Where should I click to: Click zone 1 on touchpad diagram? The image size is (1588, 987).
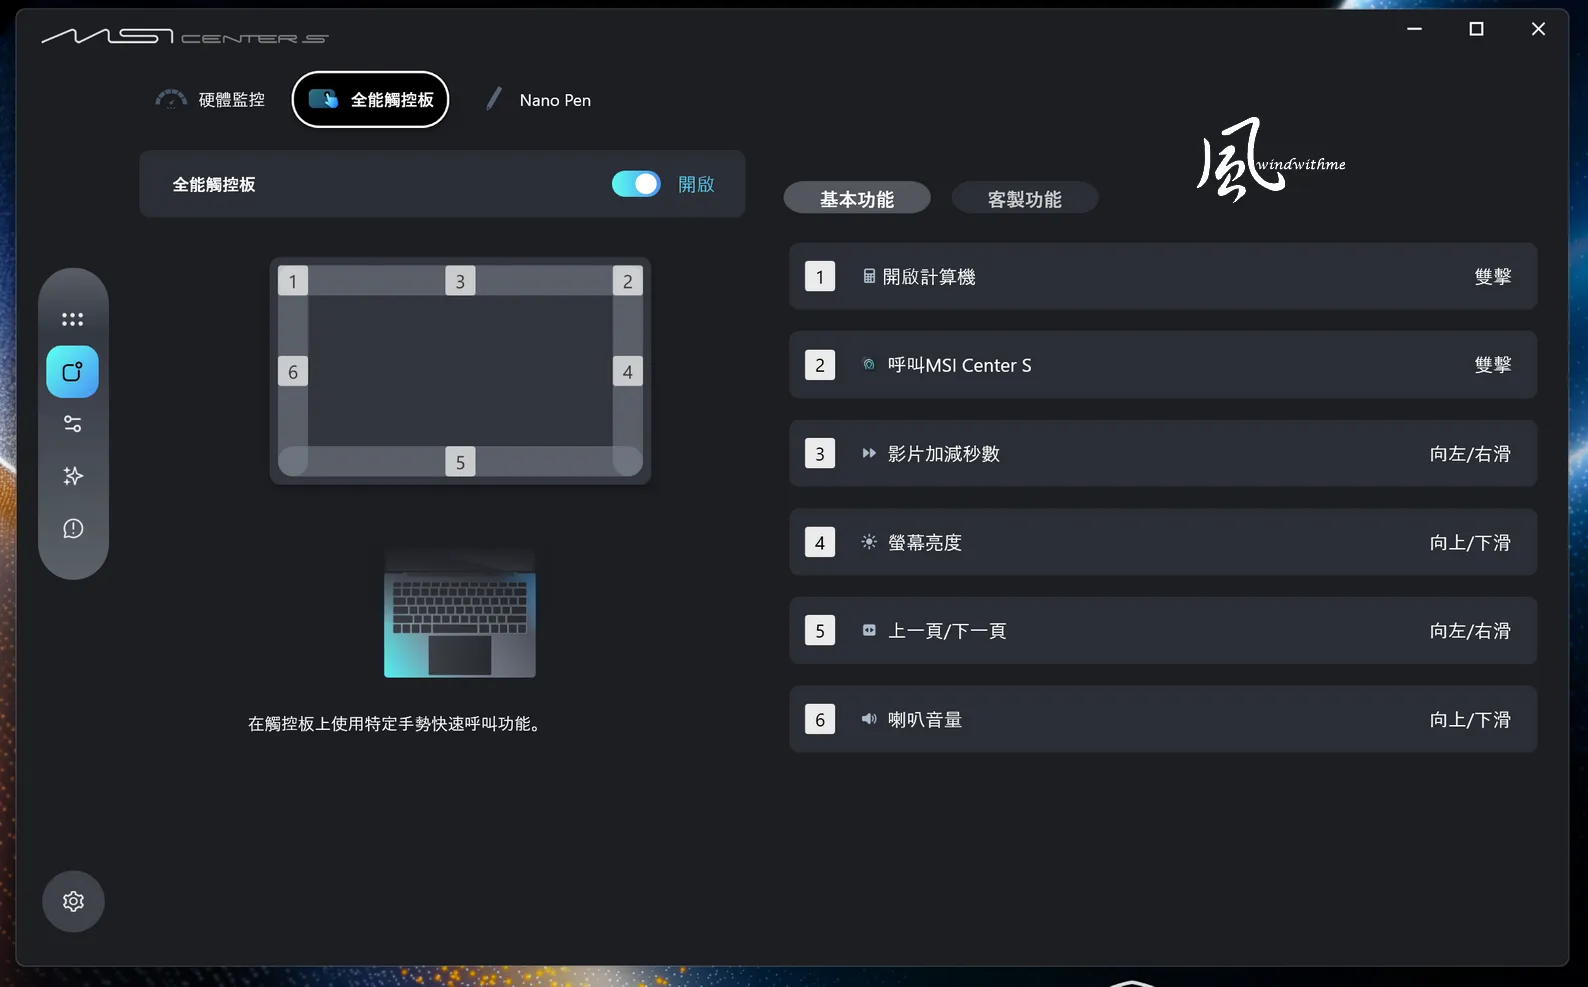(x=293, y=281)
